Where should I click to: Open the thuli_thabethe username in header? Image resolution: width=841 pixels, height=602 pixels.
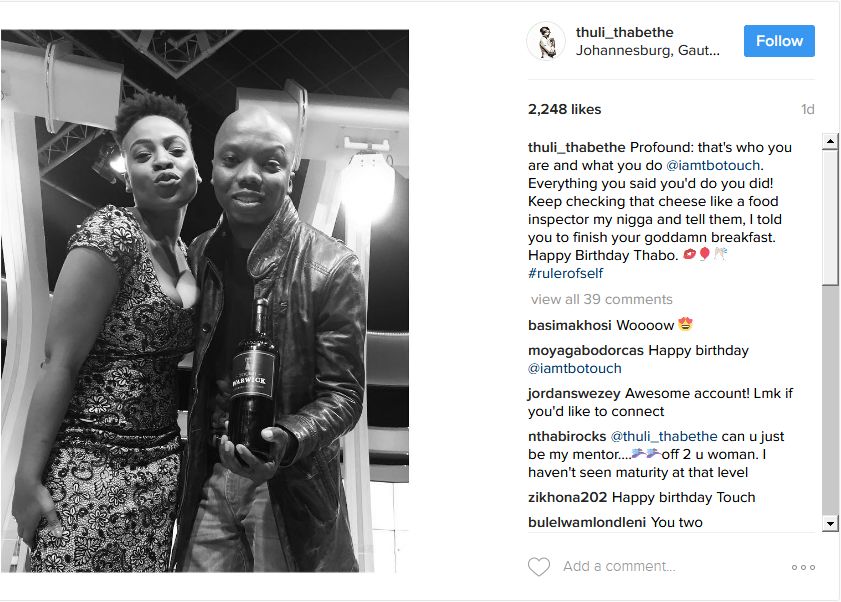[x=624, y=32]
